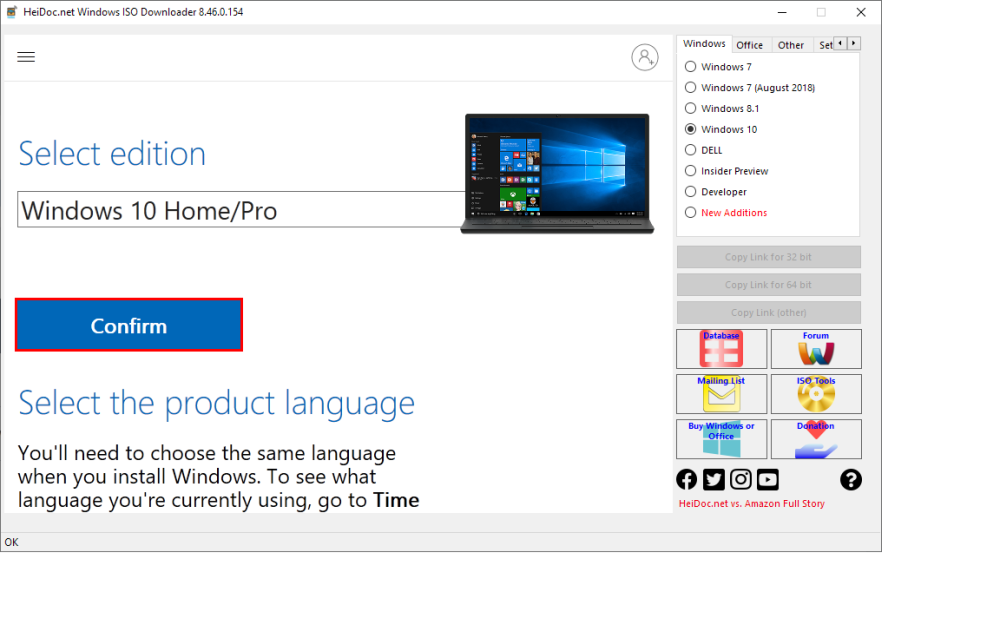The image size is (1000, 625).
Task: Switch to the Office tab
Action: pyautogui.click(x=749, y=45)
